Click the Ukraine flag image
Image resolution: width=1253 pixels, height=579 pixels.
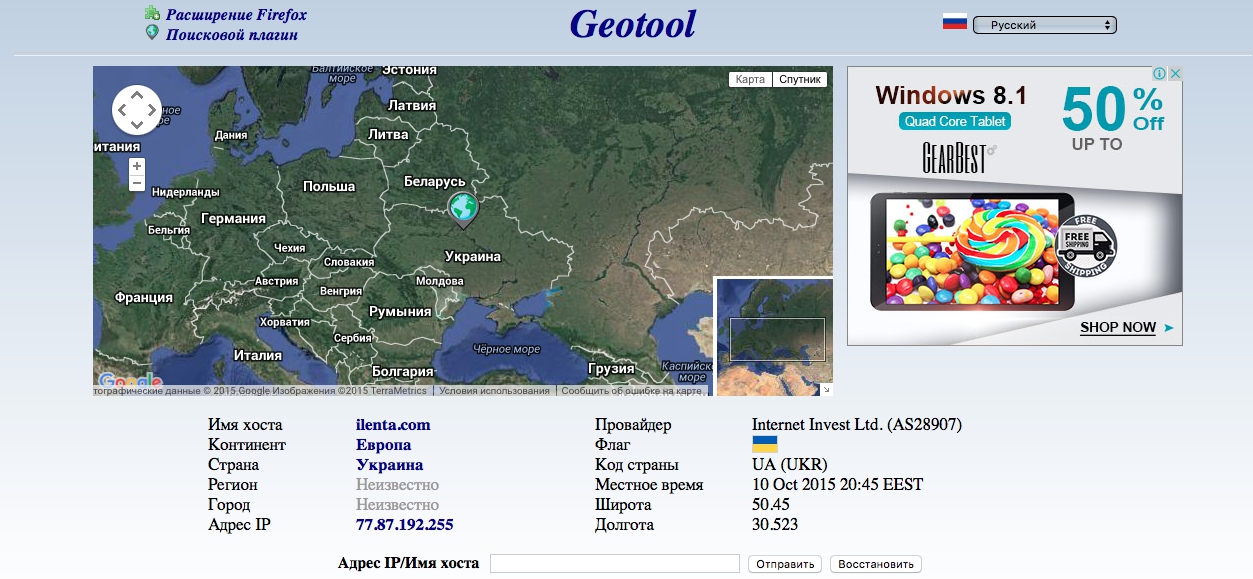tap(764, 445)
